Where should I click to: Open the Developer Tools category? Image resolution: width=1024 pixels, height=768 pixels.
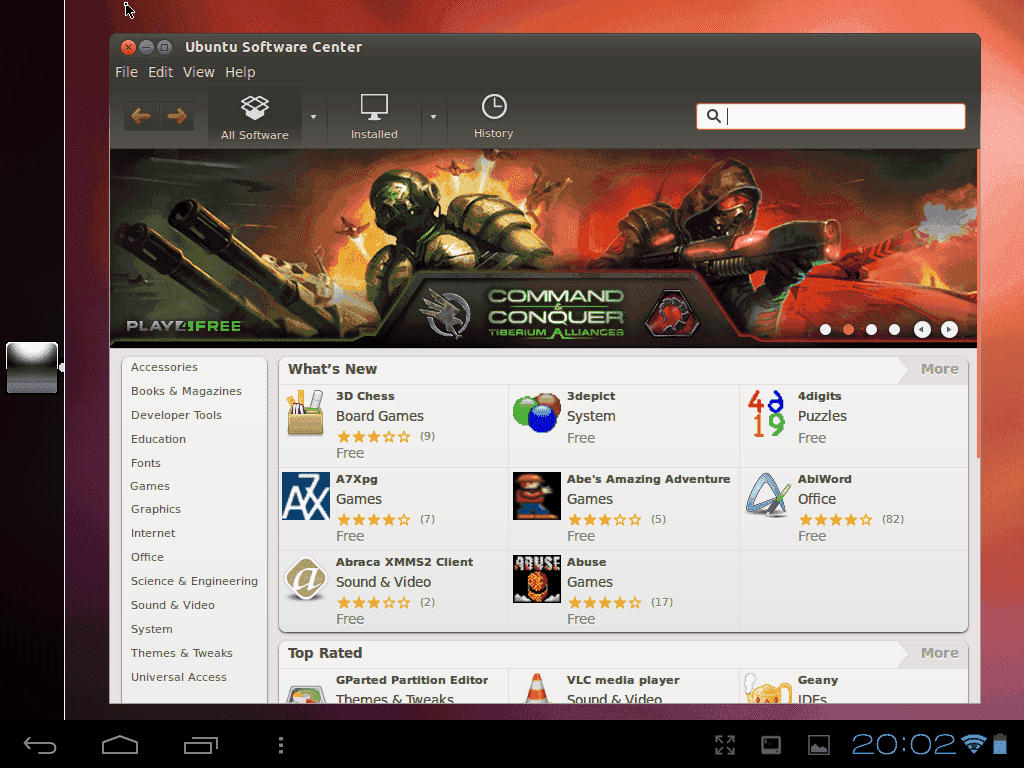pyautogui.click(x=176, y=415)
